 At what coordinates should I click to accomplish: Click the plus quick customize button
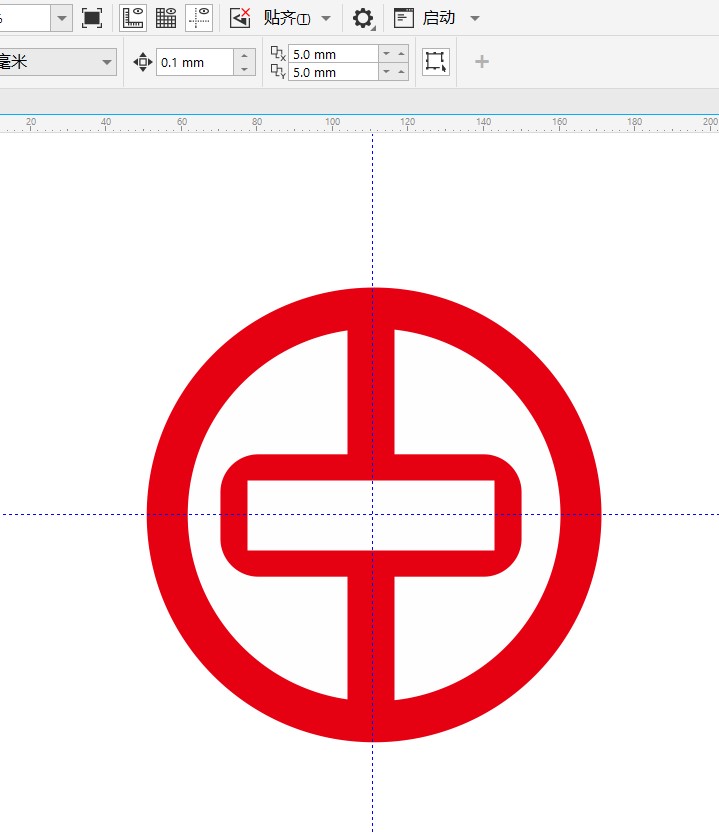pos(482,62)
